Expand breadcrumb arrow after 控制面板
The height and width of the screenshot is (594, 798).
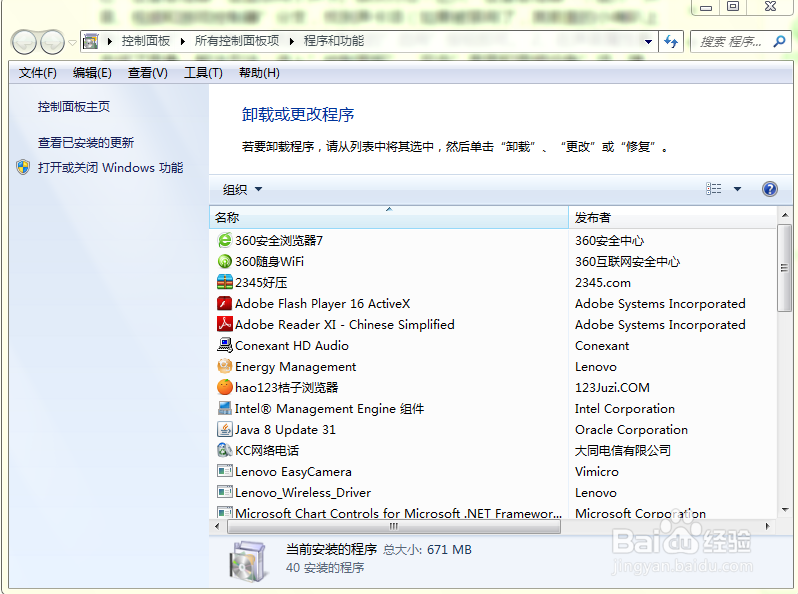point(182,41)
